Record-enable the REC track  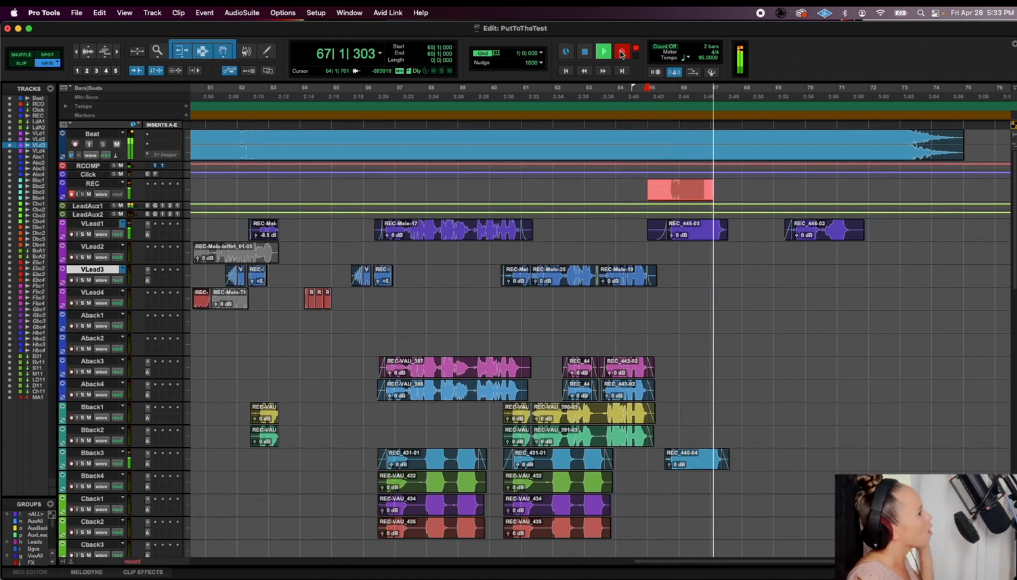coord(71,194)
